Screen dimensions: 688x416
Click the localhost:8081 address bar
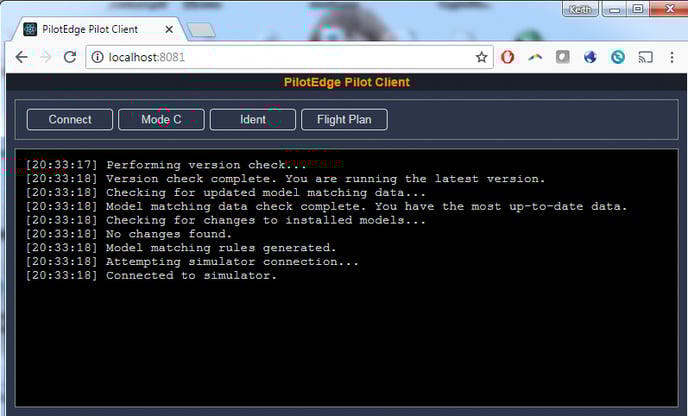290,57
